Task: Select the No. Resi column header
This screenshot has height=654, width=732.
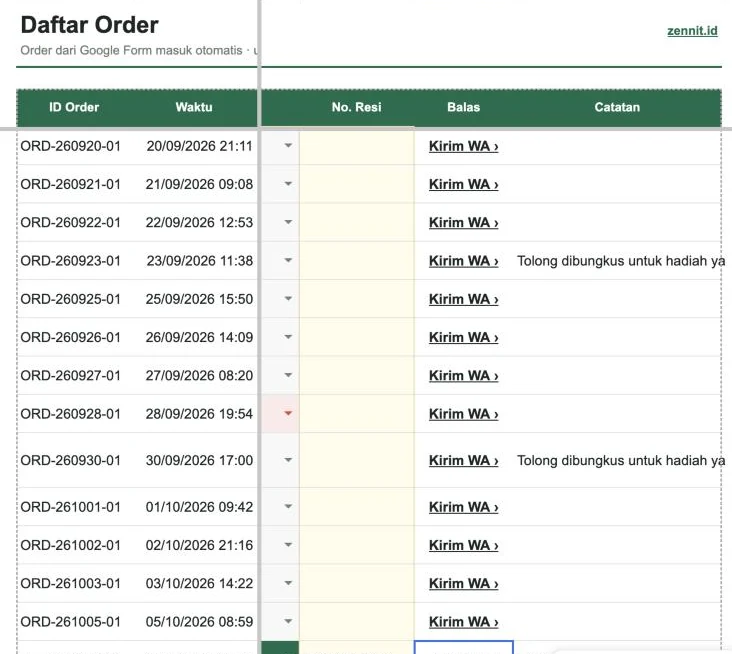Action: pyautogui.click(x=356, y=107)
